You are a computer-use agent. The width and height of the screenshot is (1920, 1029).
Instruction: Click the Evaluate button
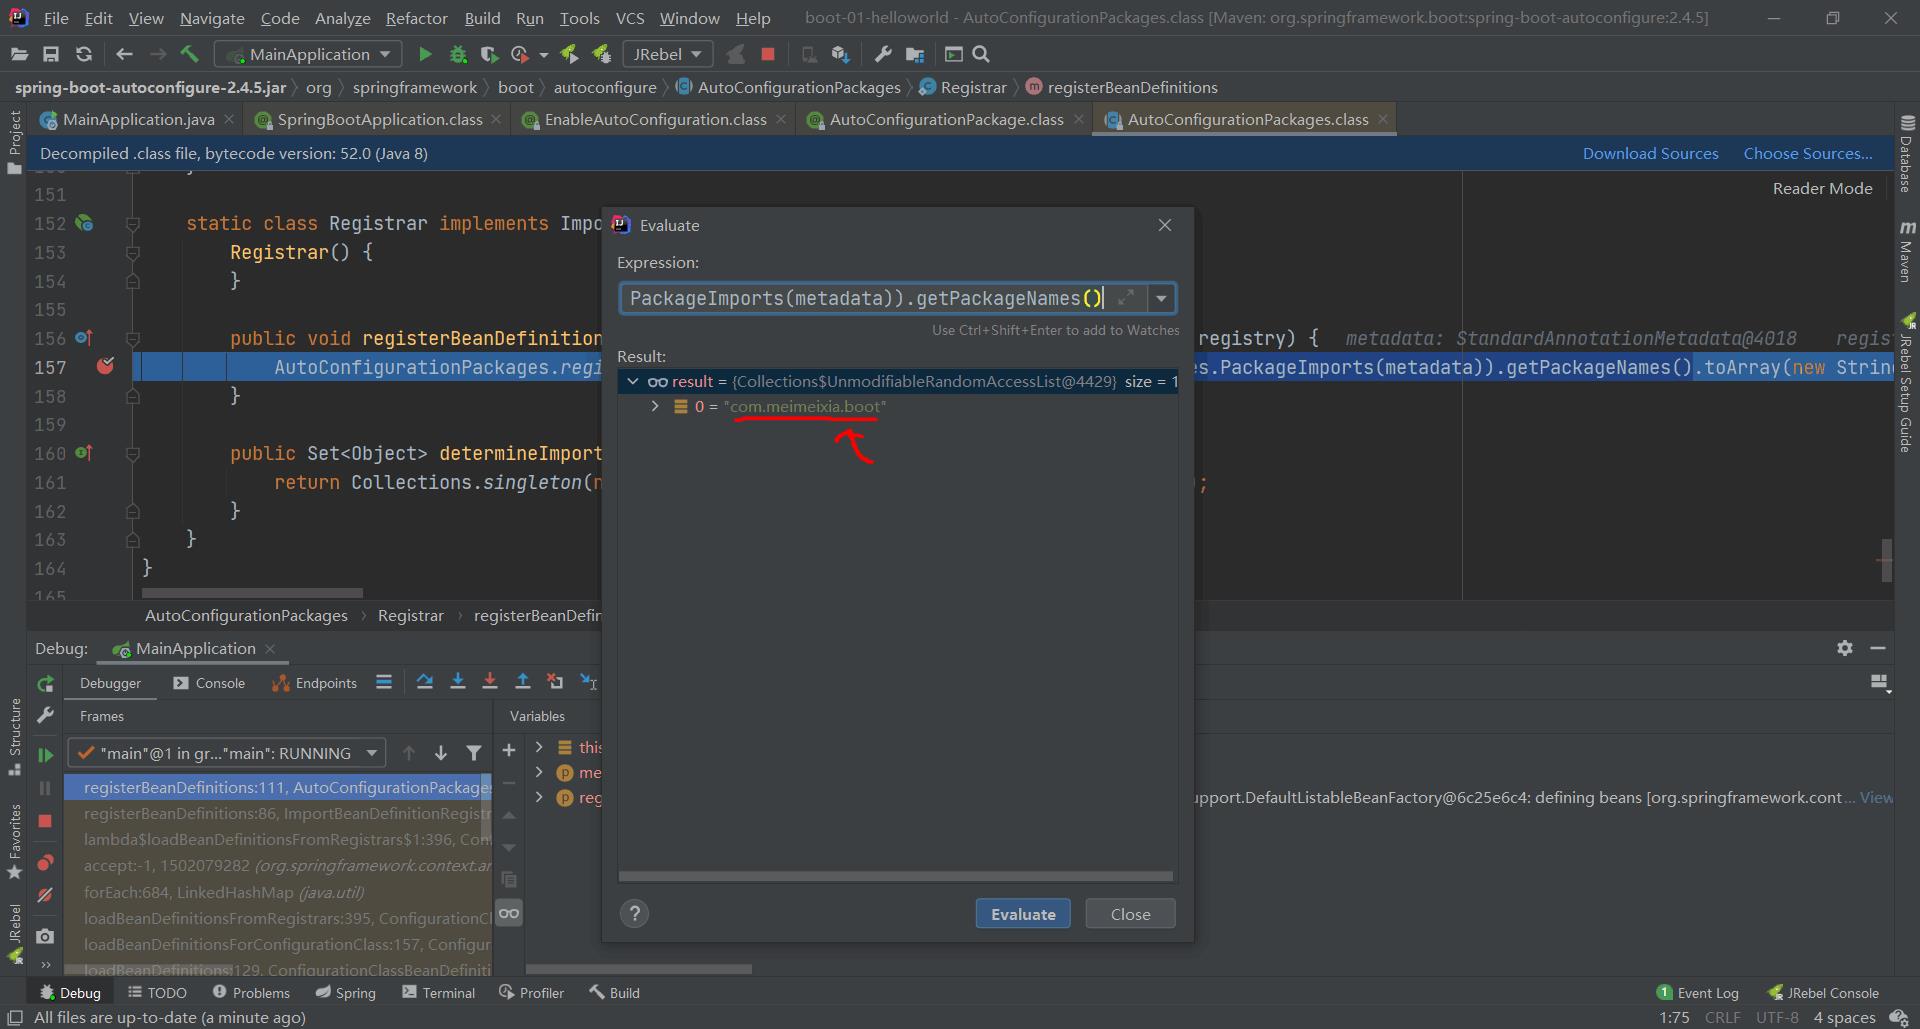pos(1023,913)
